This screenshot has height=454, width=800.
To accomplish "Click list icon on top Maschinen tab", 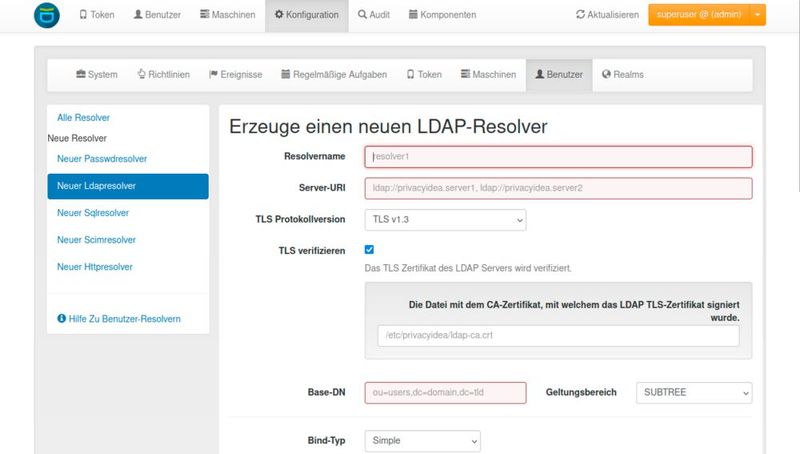I will click(x=205, y=14).
